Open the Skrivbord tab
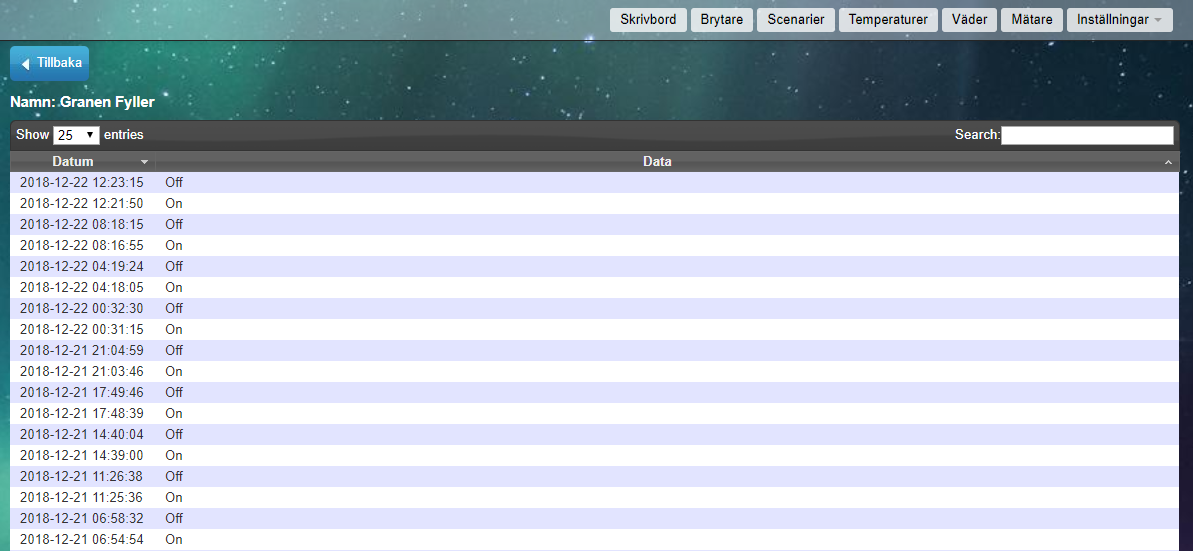Screen dimensions: 1193x551 648,20
